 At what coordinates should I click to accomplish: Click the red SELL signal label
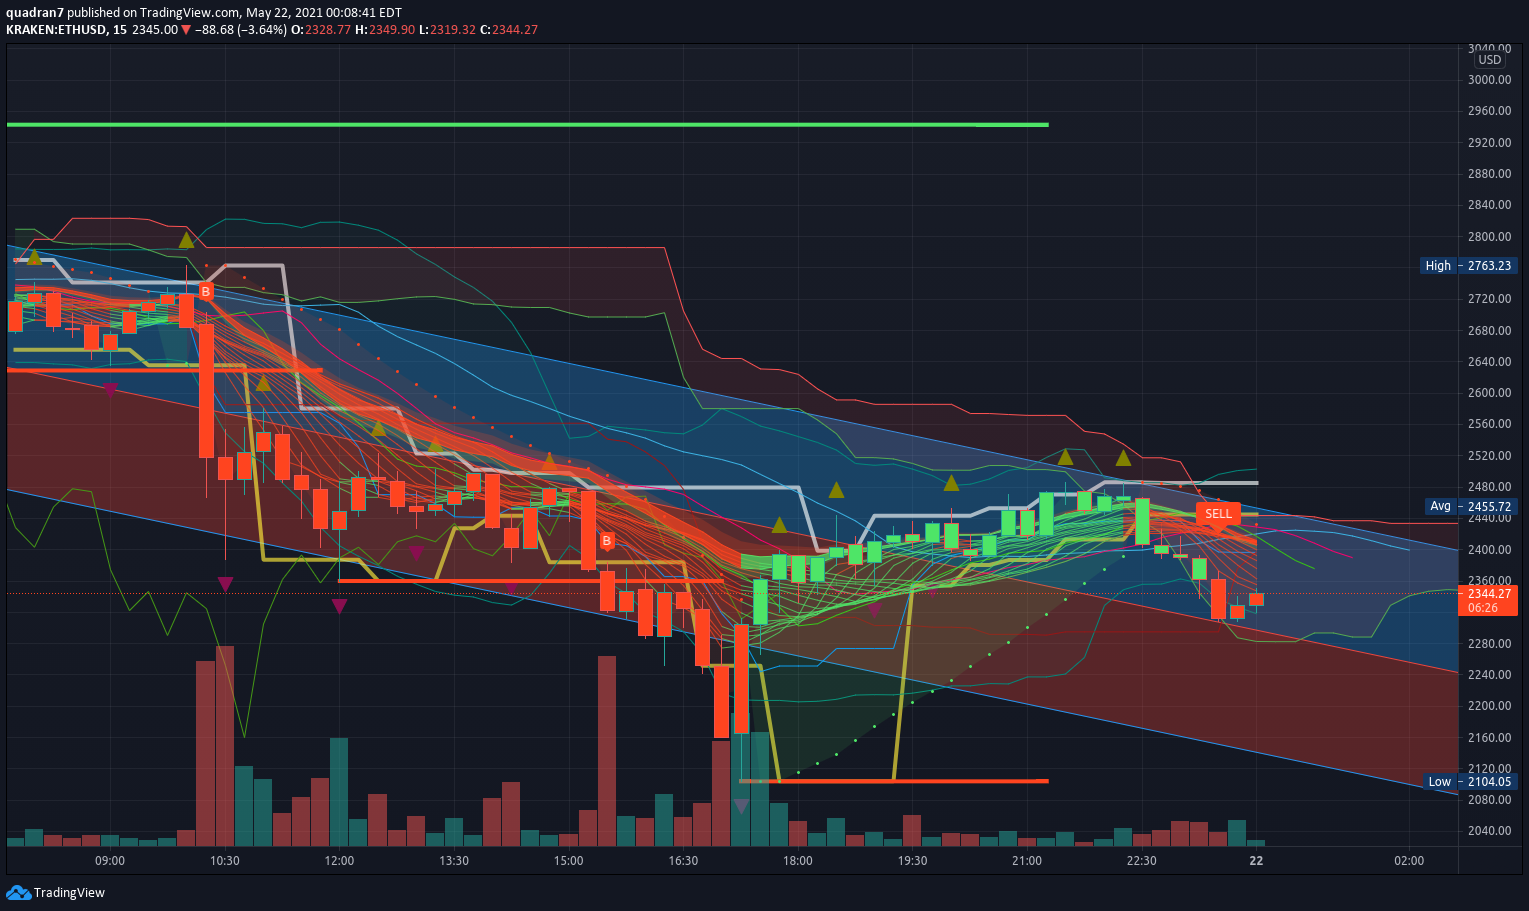(1218, 514)
